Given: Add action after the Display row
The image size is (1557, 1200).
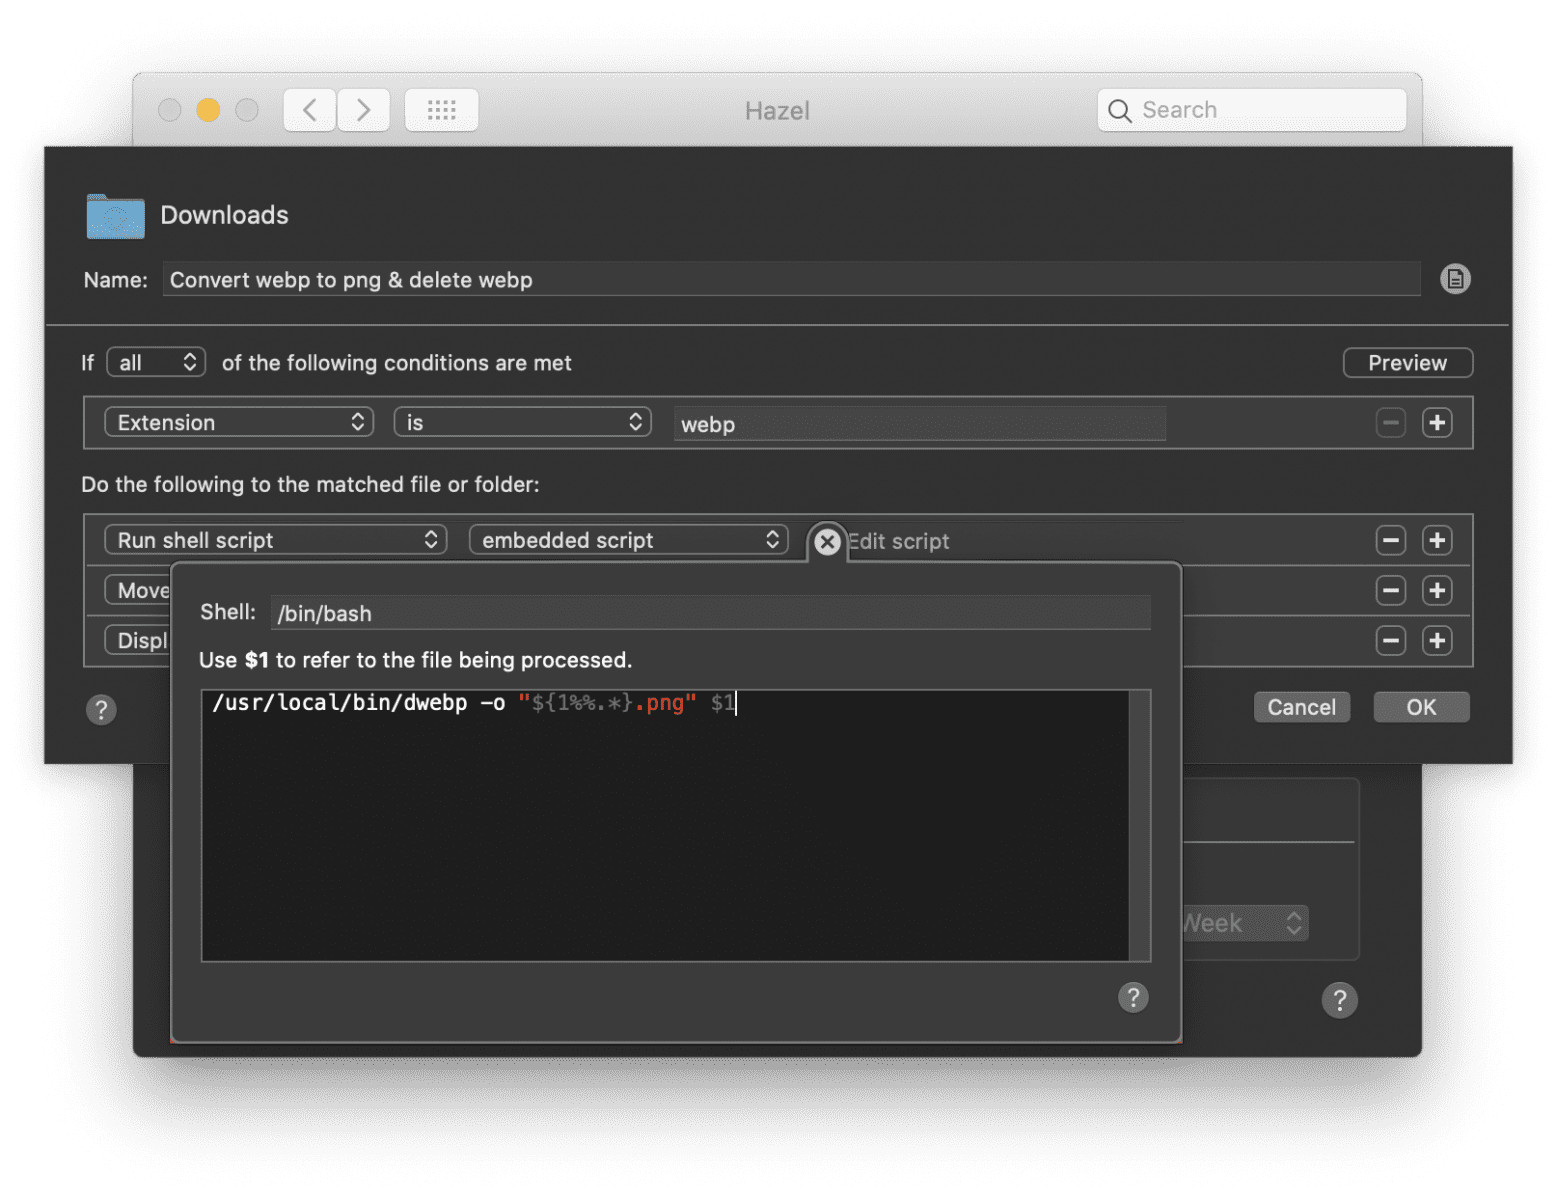Looking at the screenshot, I should click(x=1437, y=640).
